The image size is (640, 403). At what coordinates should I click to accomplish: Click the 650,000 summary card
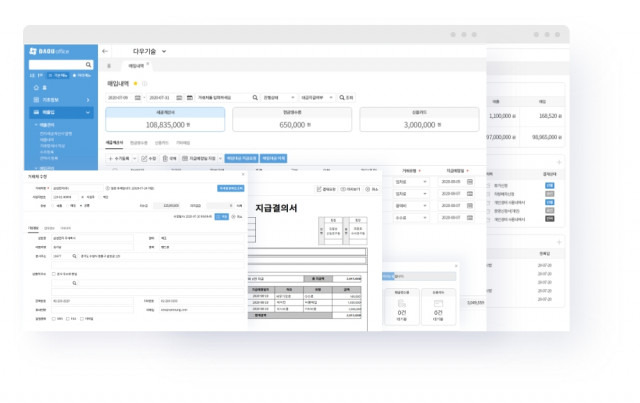(292, 120)
